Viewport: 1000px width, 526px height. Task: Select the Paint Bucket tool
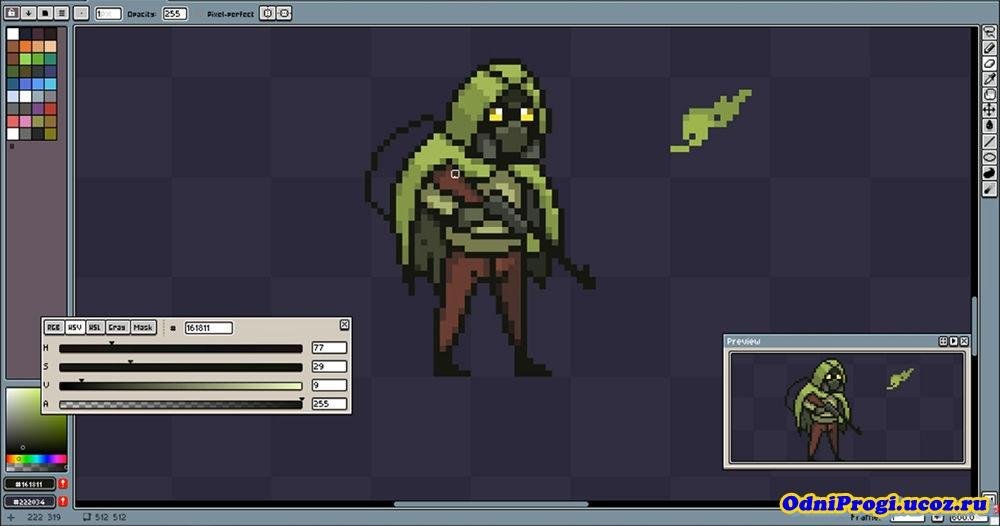pos(990,125)
